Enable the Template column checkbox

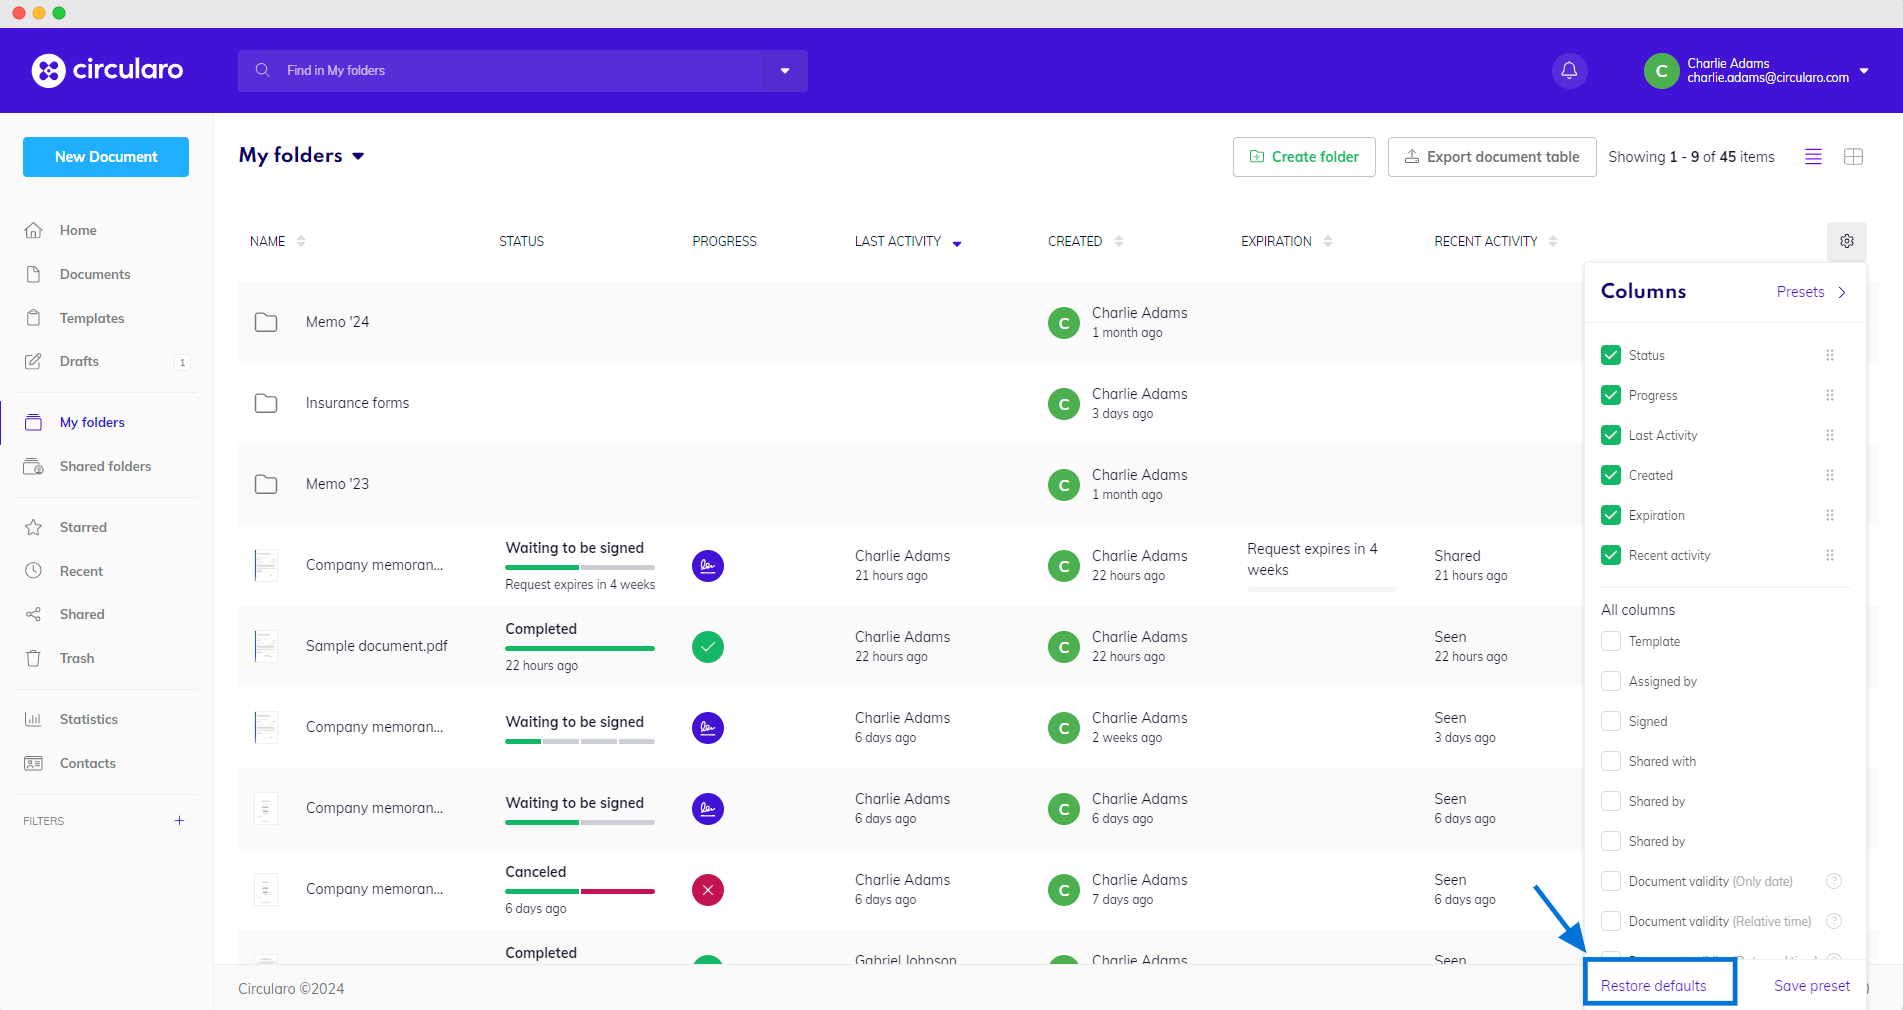(1611, 641)
